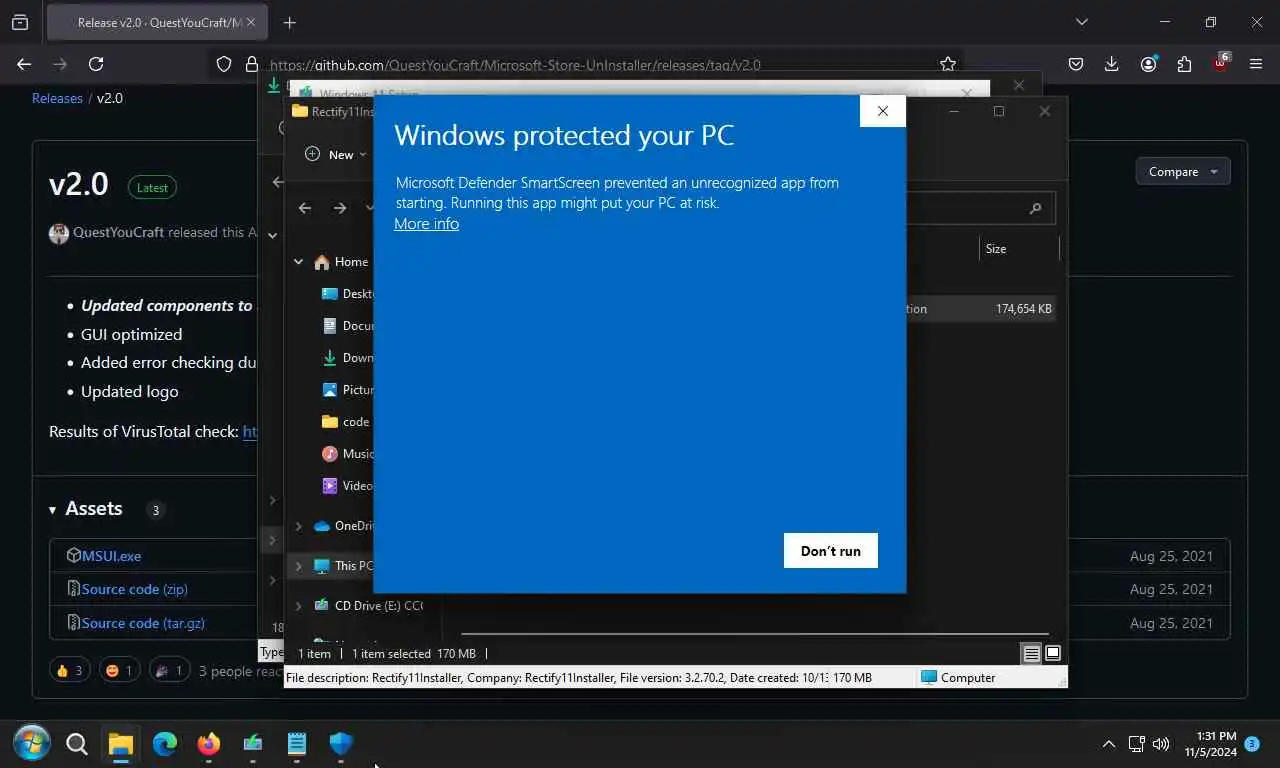Go forward in File Explorer navigation
The height and width of the screenshot is (768, 1280).
coord(340,208)
